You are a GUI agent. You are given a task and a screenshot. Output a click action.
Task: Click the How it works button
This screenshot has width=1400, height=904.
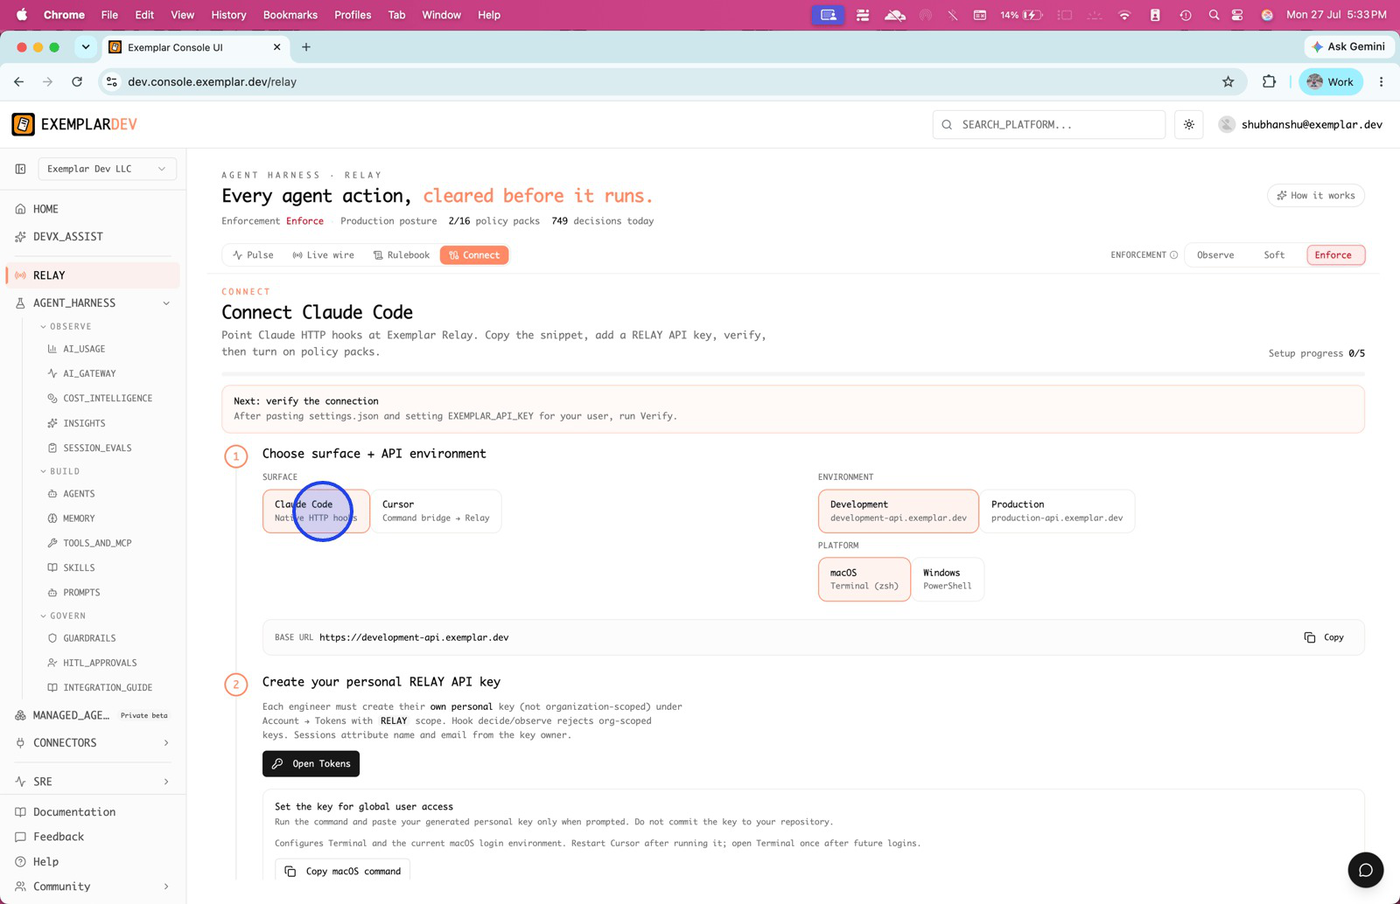click(x=1316, y=196)
